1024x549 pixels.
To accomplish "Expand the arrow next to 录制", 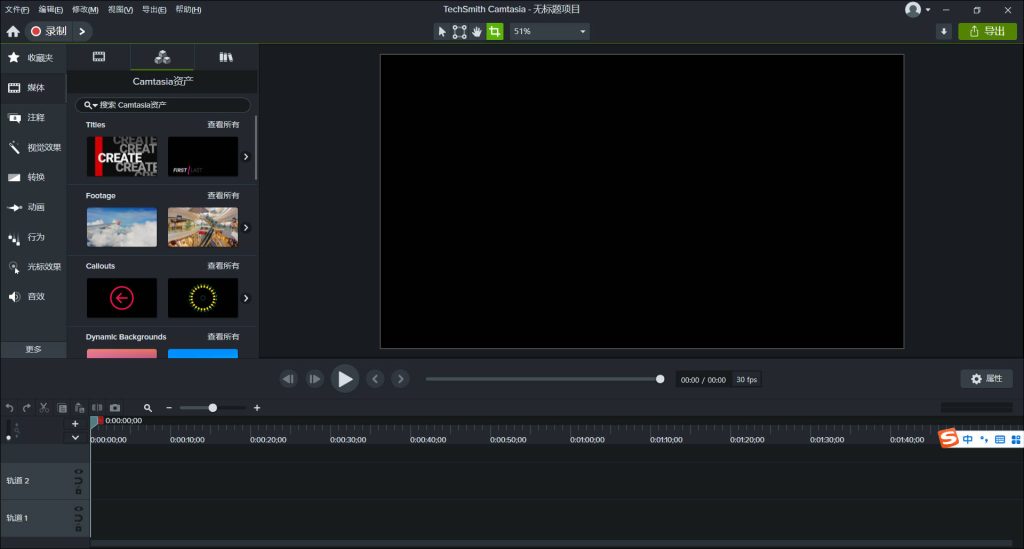I will (82, 31).
